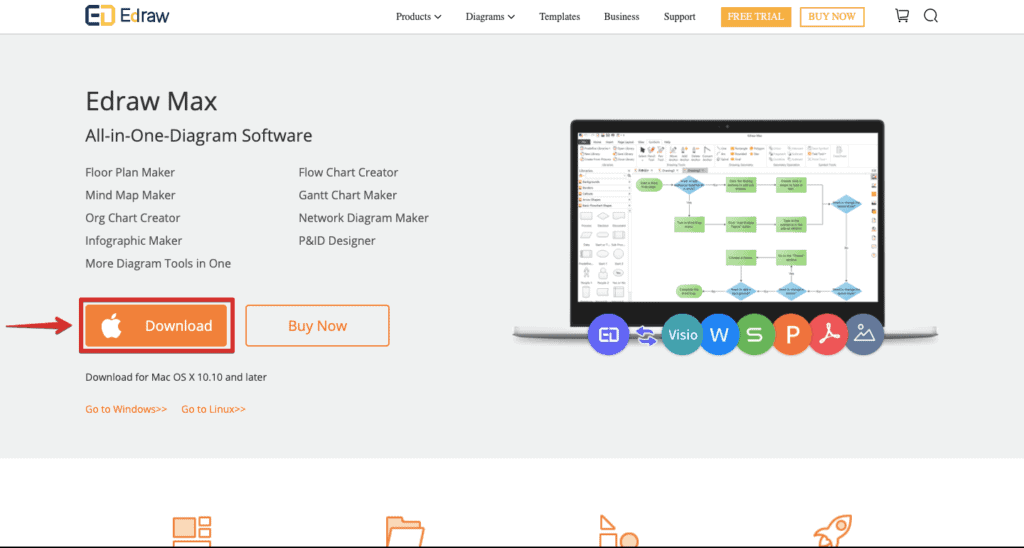Image resolution: width=1024 pixels, height=548 pixels.
Task: Click the 'Infographic Maker' text
Action: point(133,241)
